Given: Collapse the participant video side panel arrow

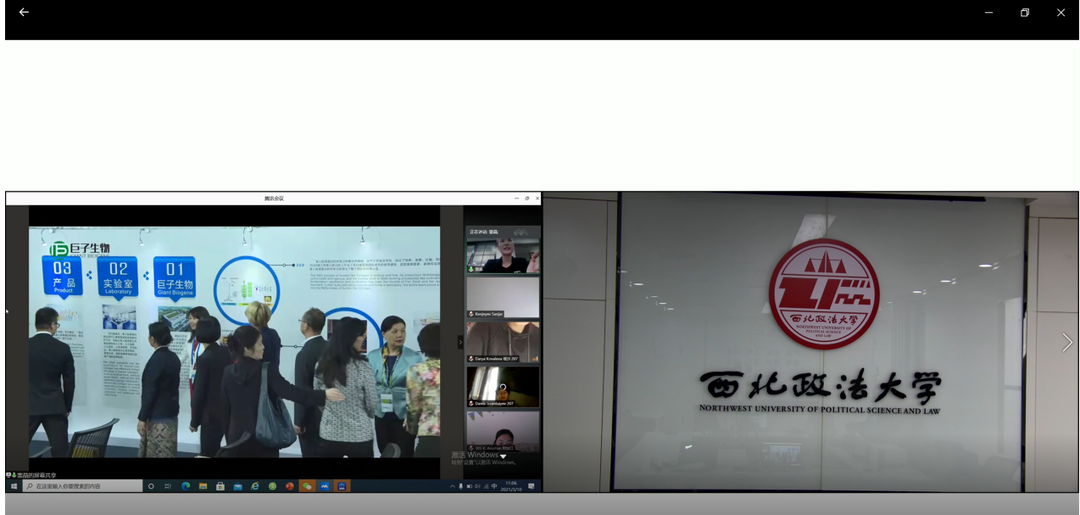Looking at the screenshot, I should 461,342.
